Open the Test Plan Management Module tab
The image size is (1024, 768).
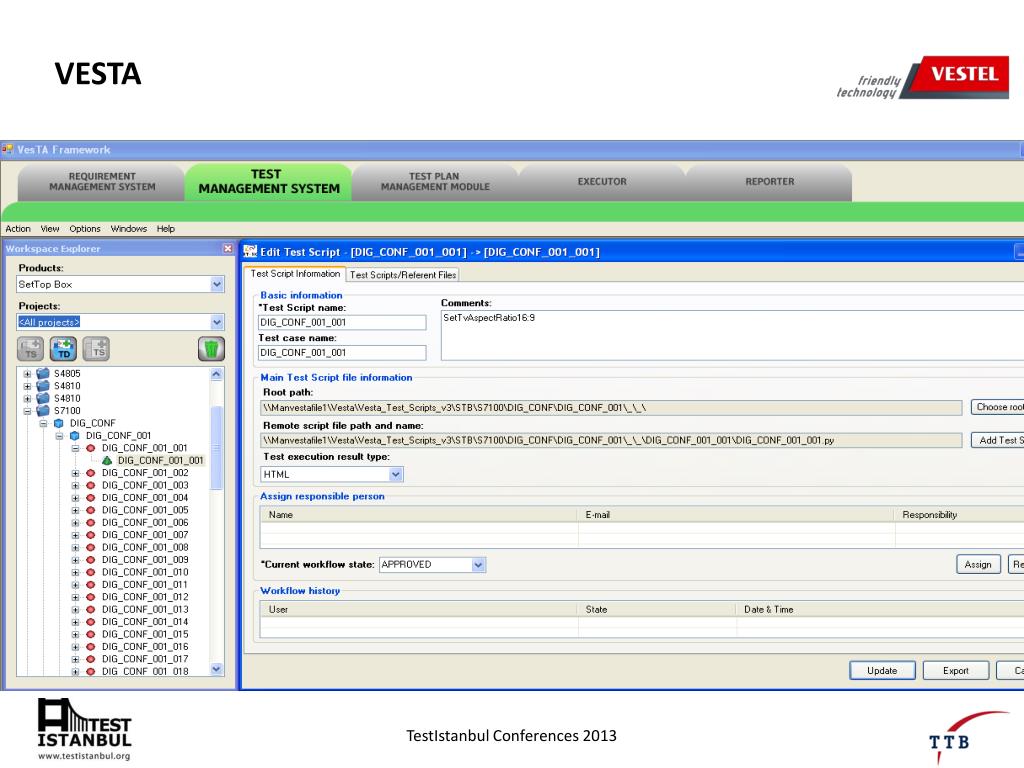(x=435, y=182)
